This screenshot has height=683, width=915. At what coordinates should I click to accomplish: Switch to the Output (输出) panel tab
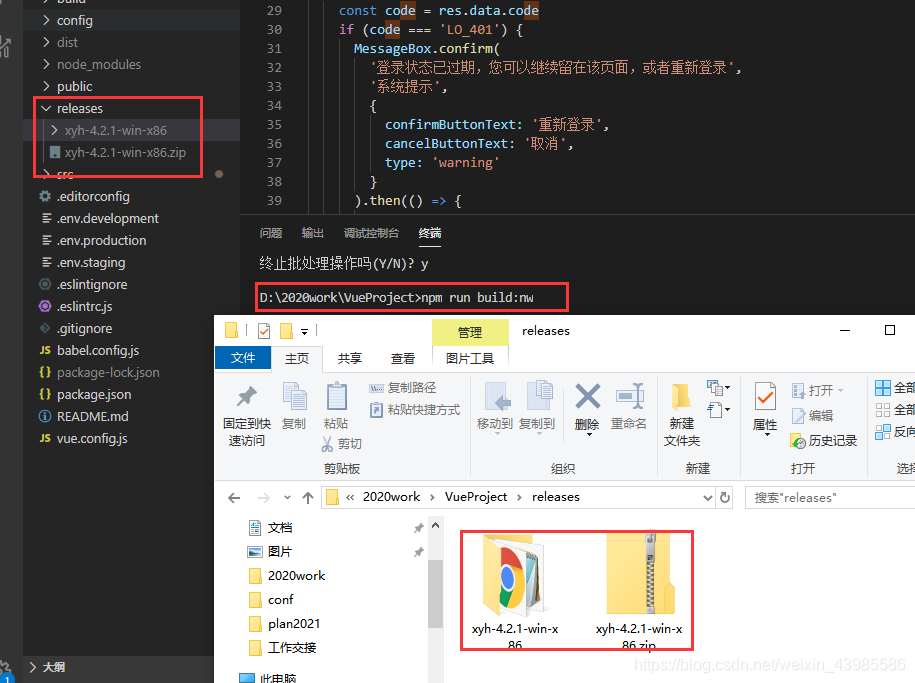click(x=313, y=234)
